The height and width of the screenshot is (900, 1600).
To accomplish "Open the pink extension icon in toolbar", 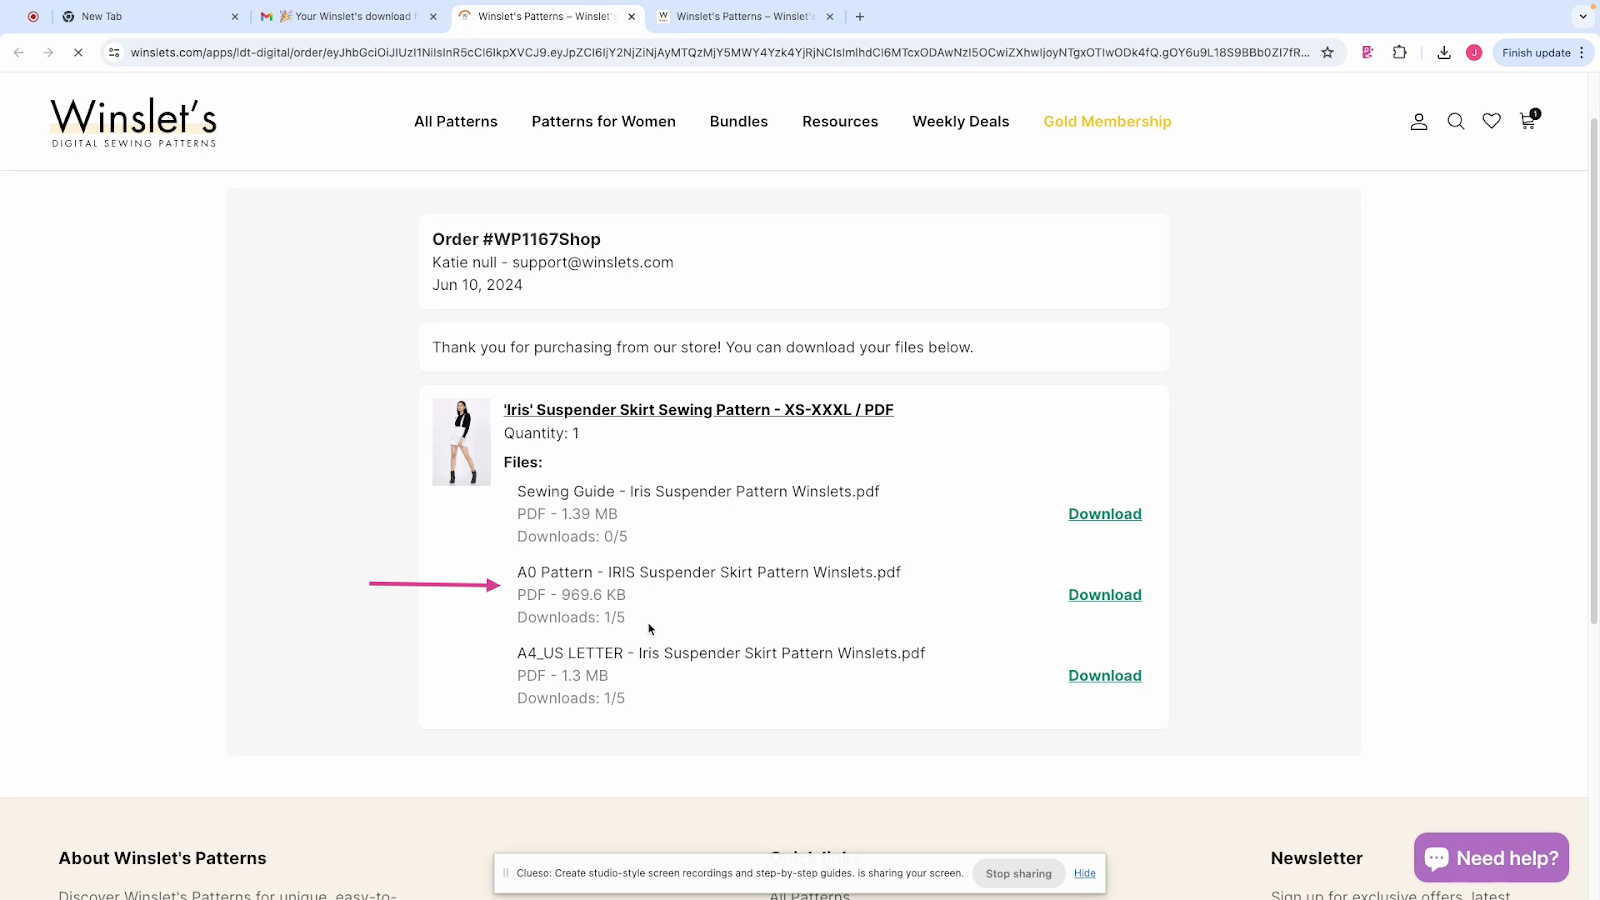I will (1367, 52).
